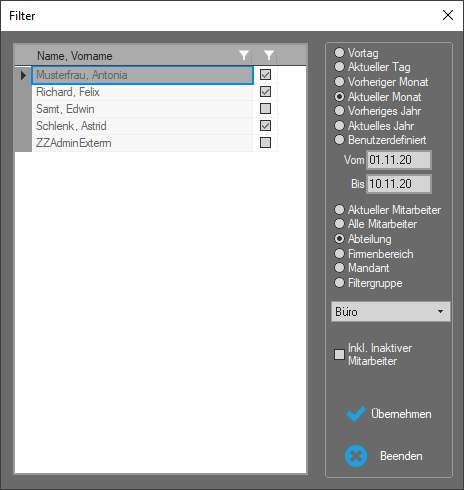
Task: Click the blue X Beenden icon
Action: point(356,456)
